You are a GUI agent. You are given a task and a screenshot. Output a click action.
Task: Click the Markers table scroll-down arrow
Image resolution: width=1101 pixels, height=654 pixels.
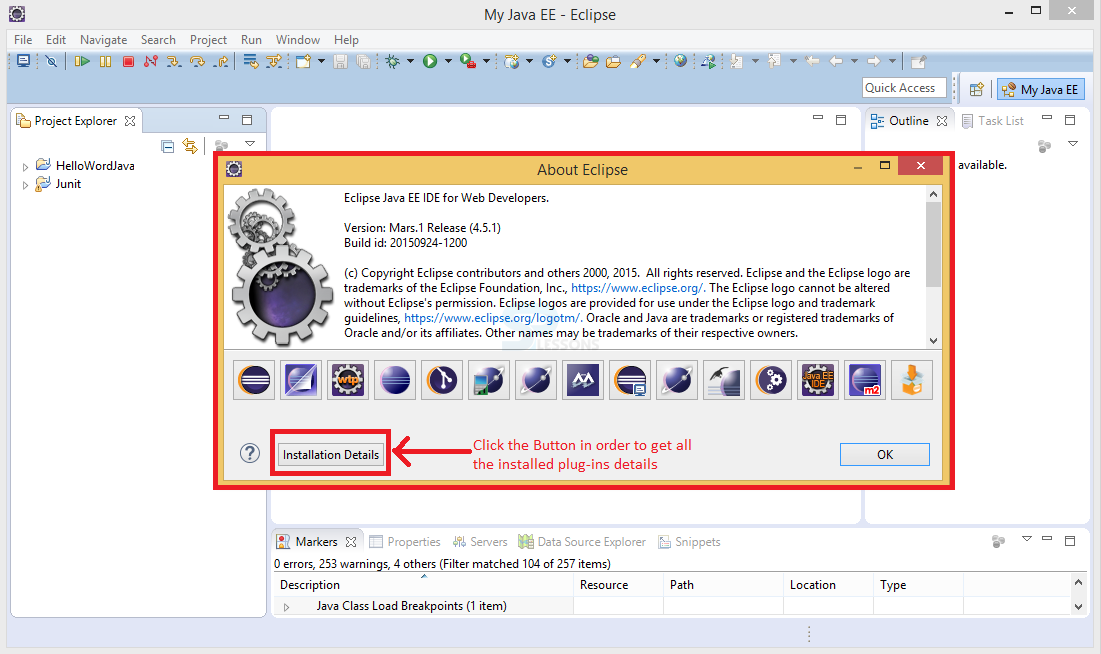tap(1079, 607)
